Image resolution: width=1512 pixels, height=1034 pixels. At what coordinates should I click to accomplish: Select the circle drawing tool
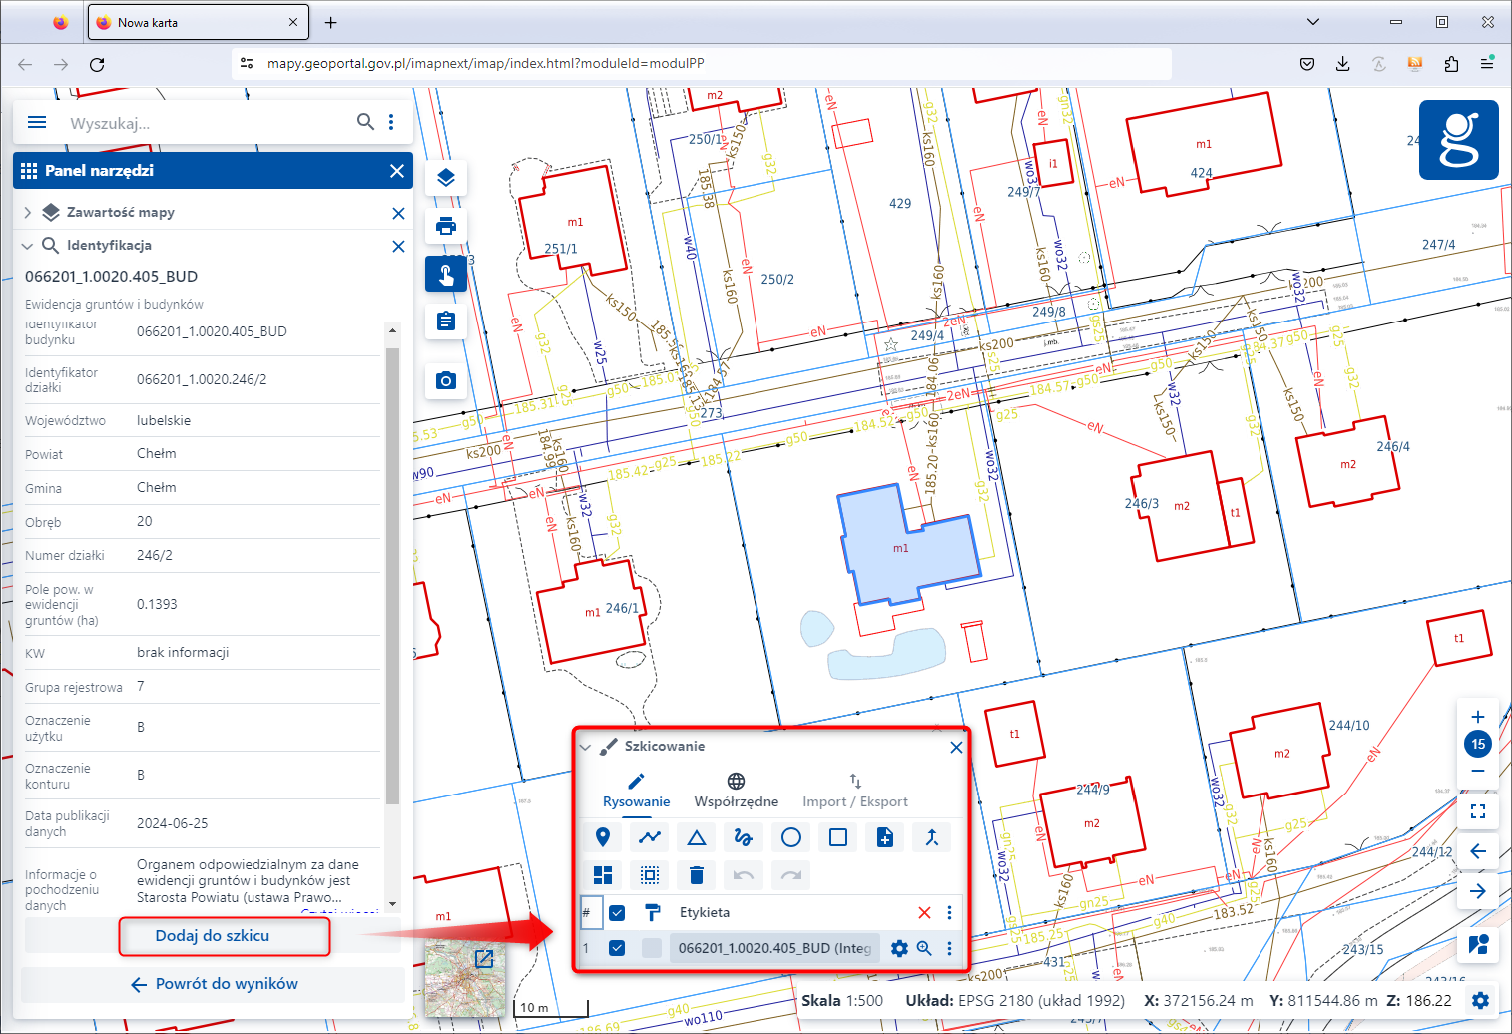tap(790, 837)
